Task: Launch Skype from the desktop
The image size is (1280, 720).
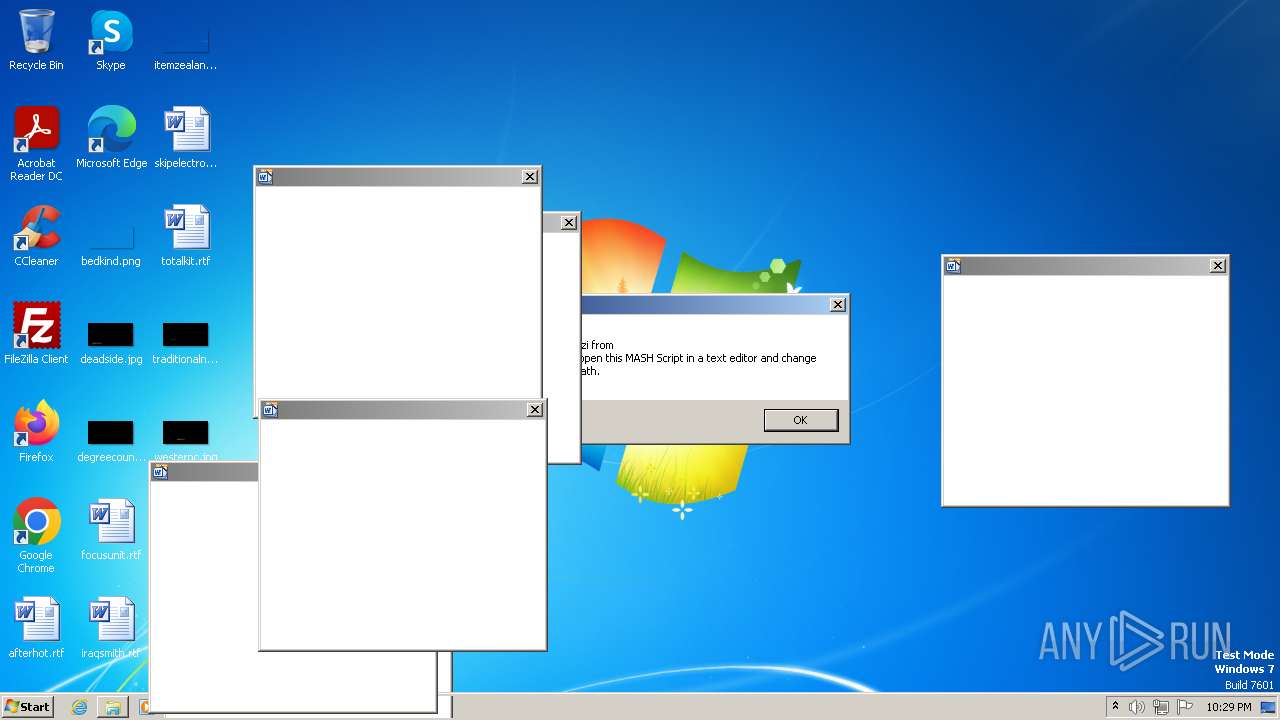Action: pos(111,40)
